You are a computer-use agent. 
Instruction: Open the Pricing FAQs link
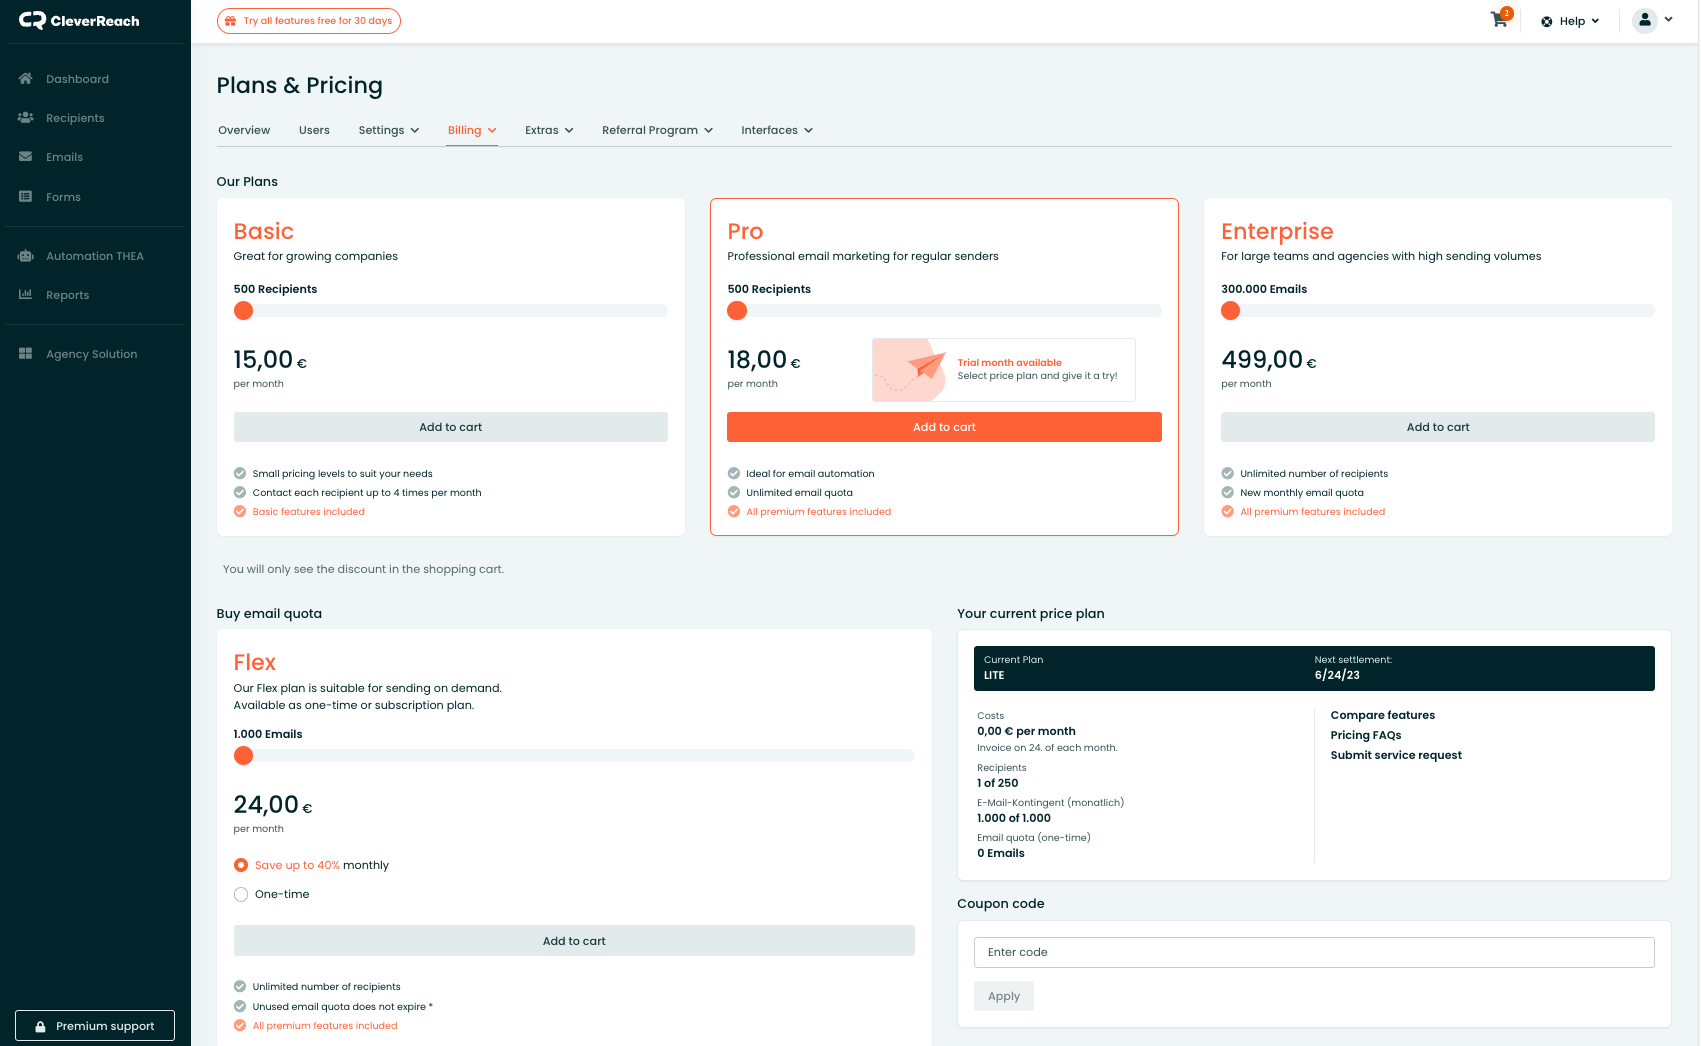pyautogui.click(x=1365, y=735)
